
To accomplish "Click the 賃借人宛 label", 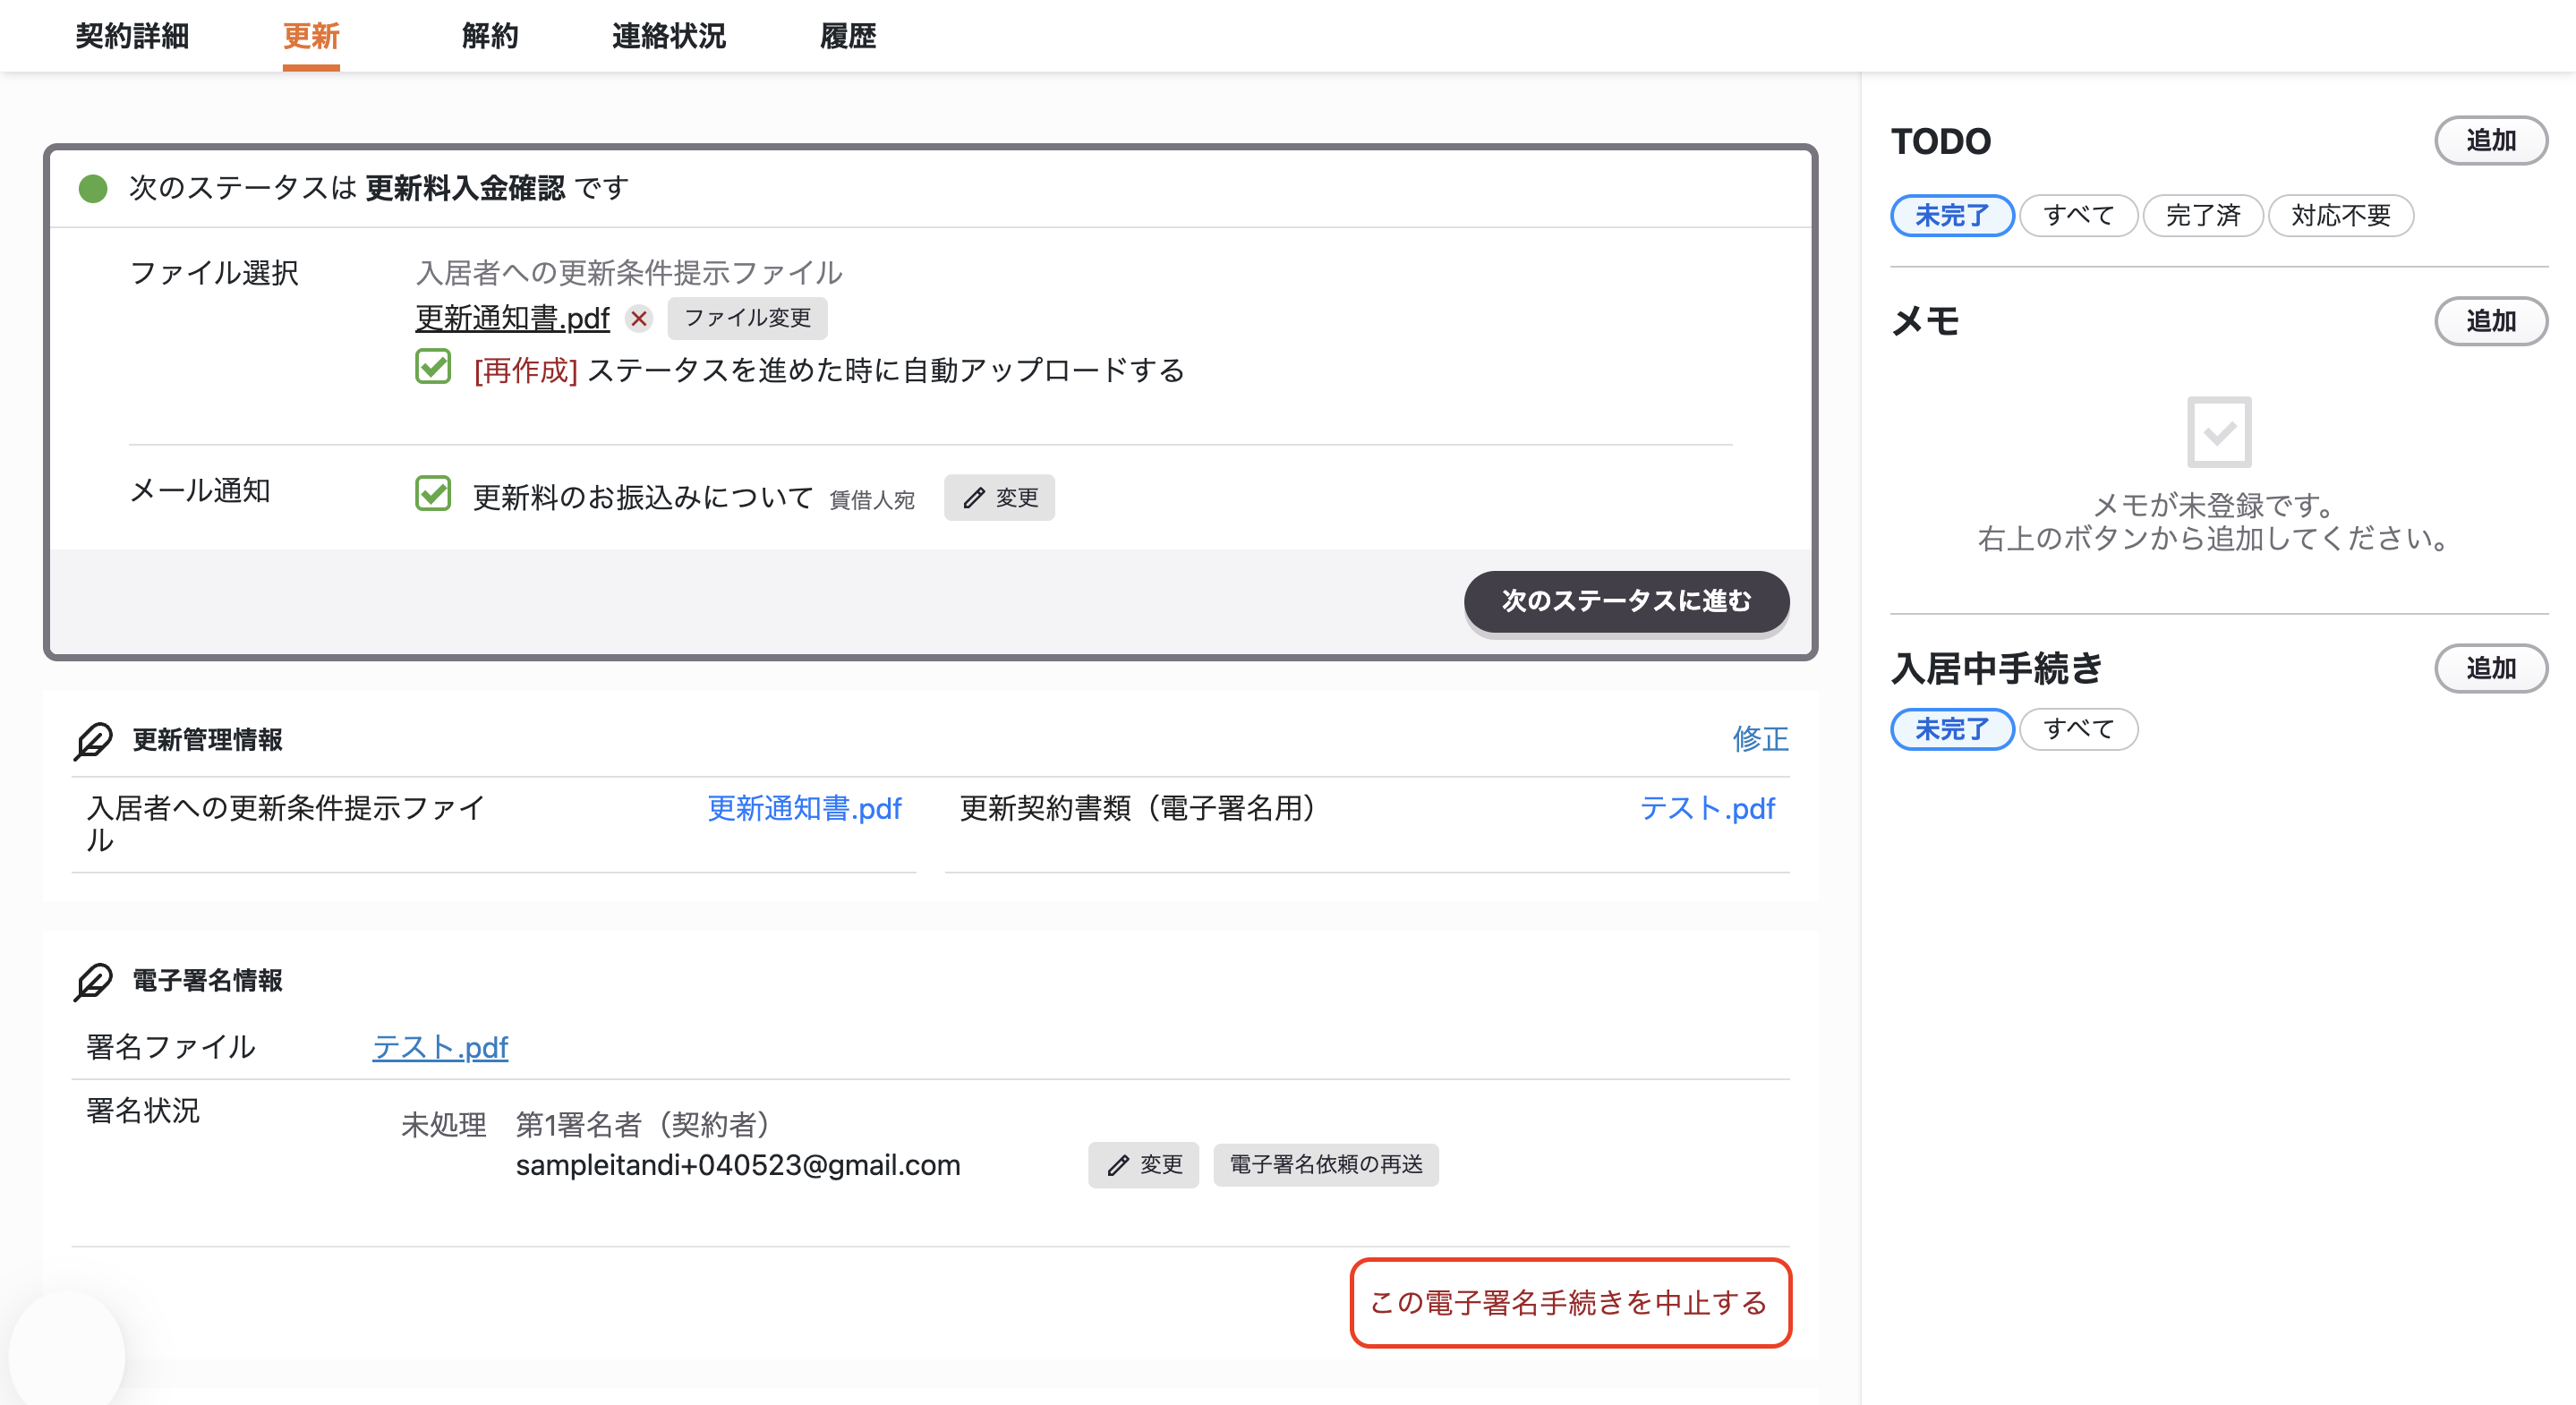I will pos(871,499).
